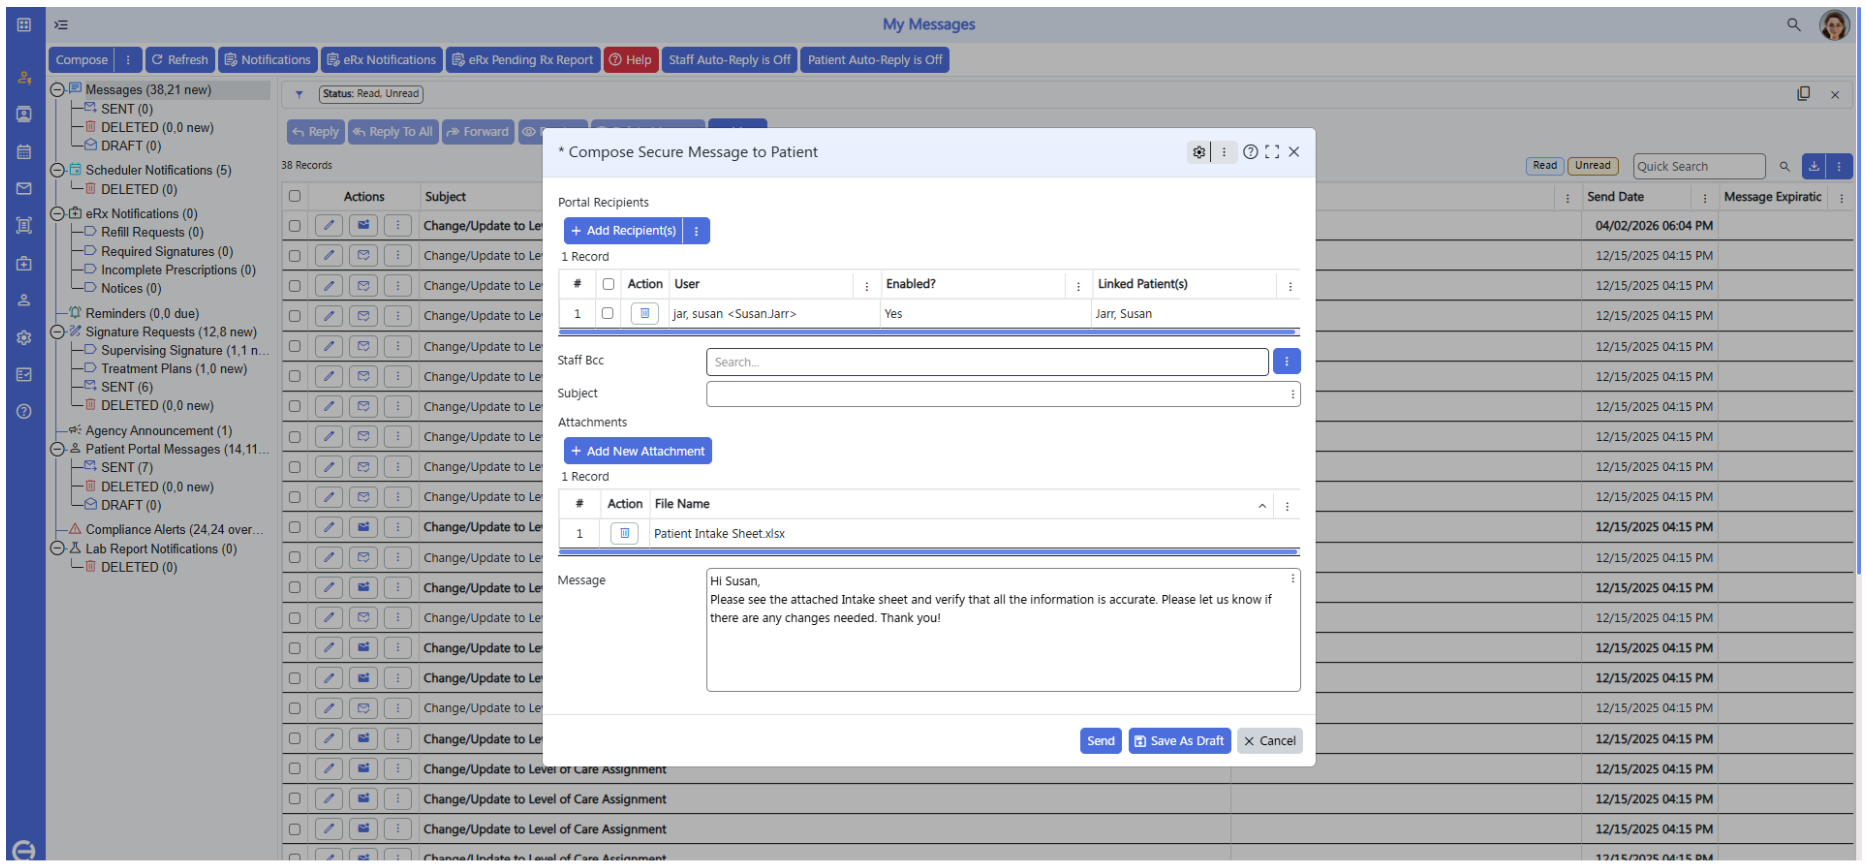Select all messages header checkbox
The height and width of the screenshot is (866, 1866).
click(x=295, y=196)
